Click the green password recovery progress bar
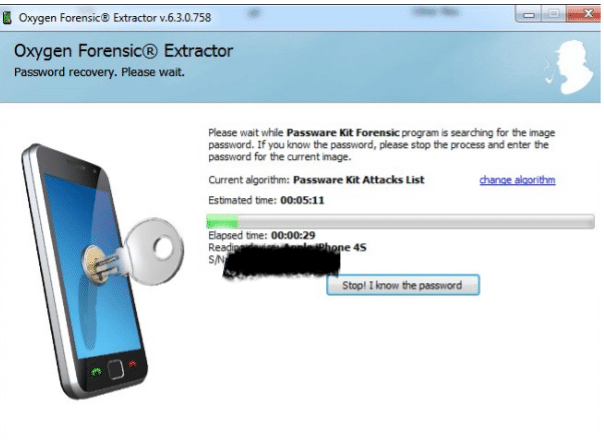Screen dimensions: 604x448 [x=401, y=221]
